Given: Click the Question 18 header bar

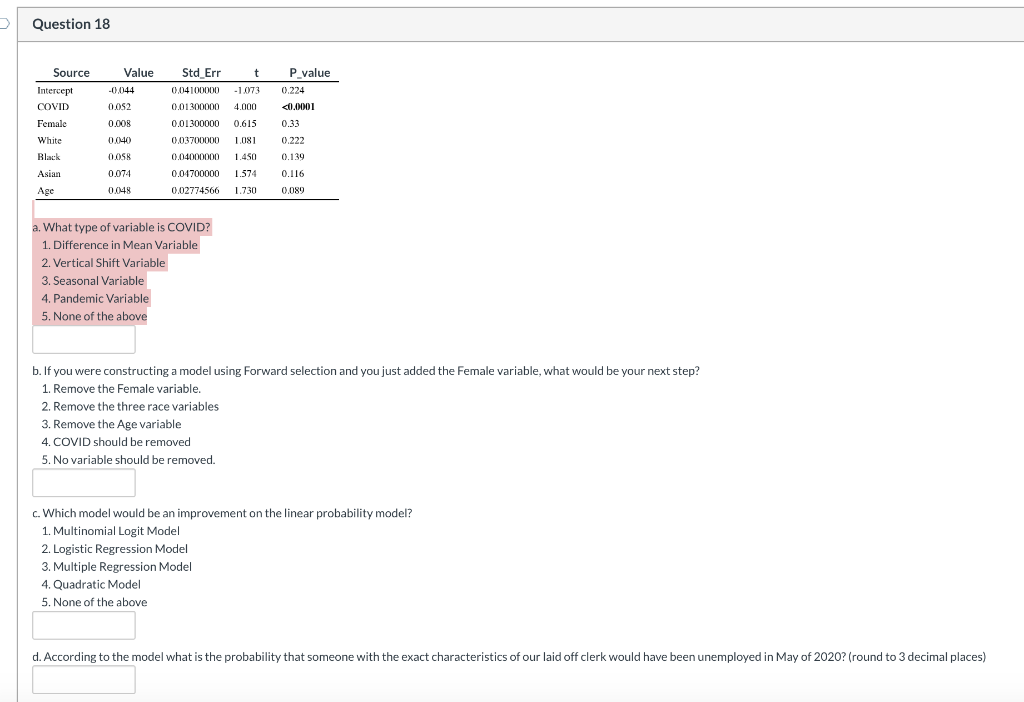Looking at the screenshot, I should point(70,23).
